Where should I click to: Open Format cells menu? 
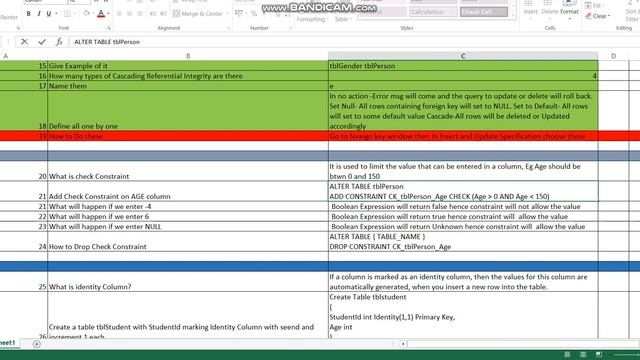tap(569, 9)
